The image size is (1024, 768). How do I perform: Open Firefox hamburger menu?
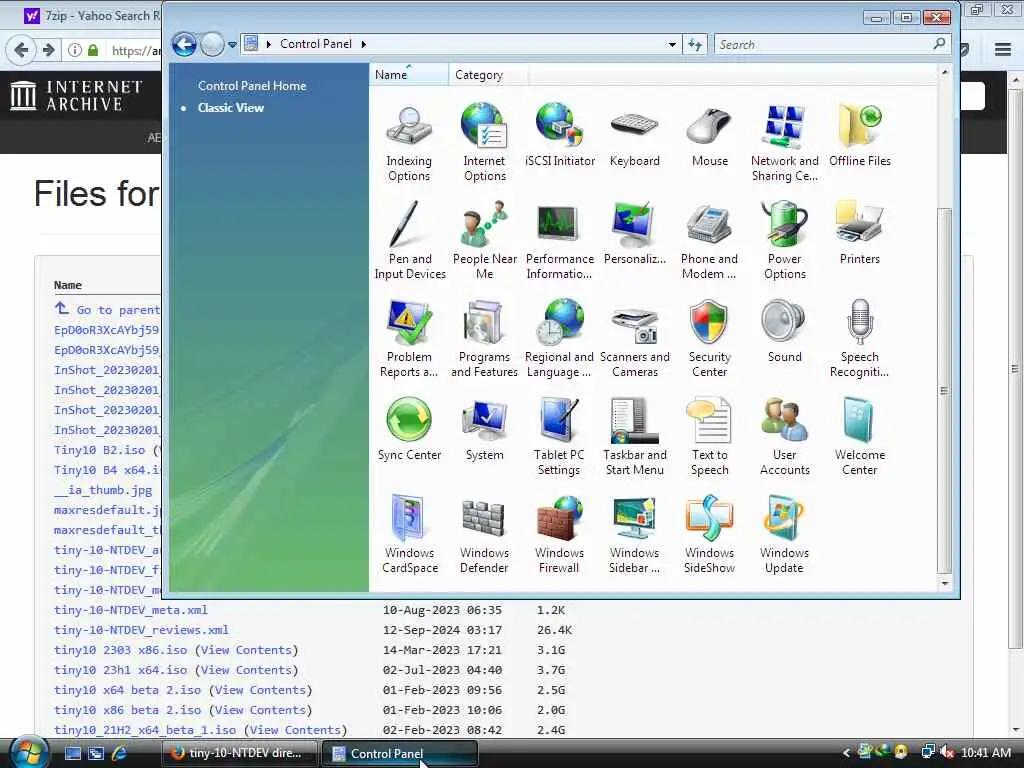(1002, 50)
